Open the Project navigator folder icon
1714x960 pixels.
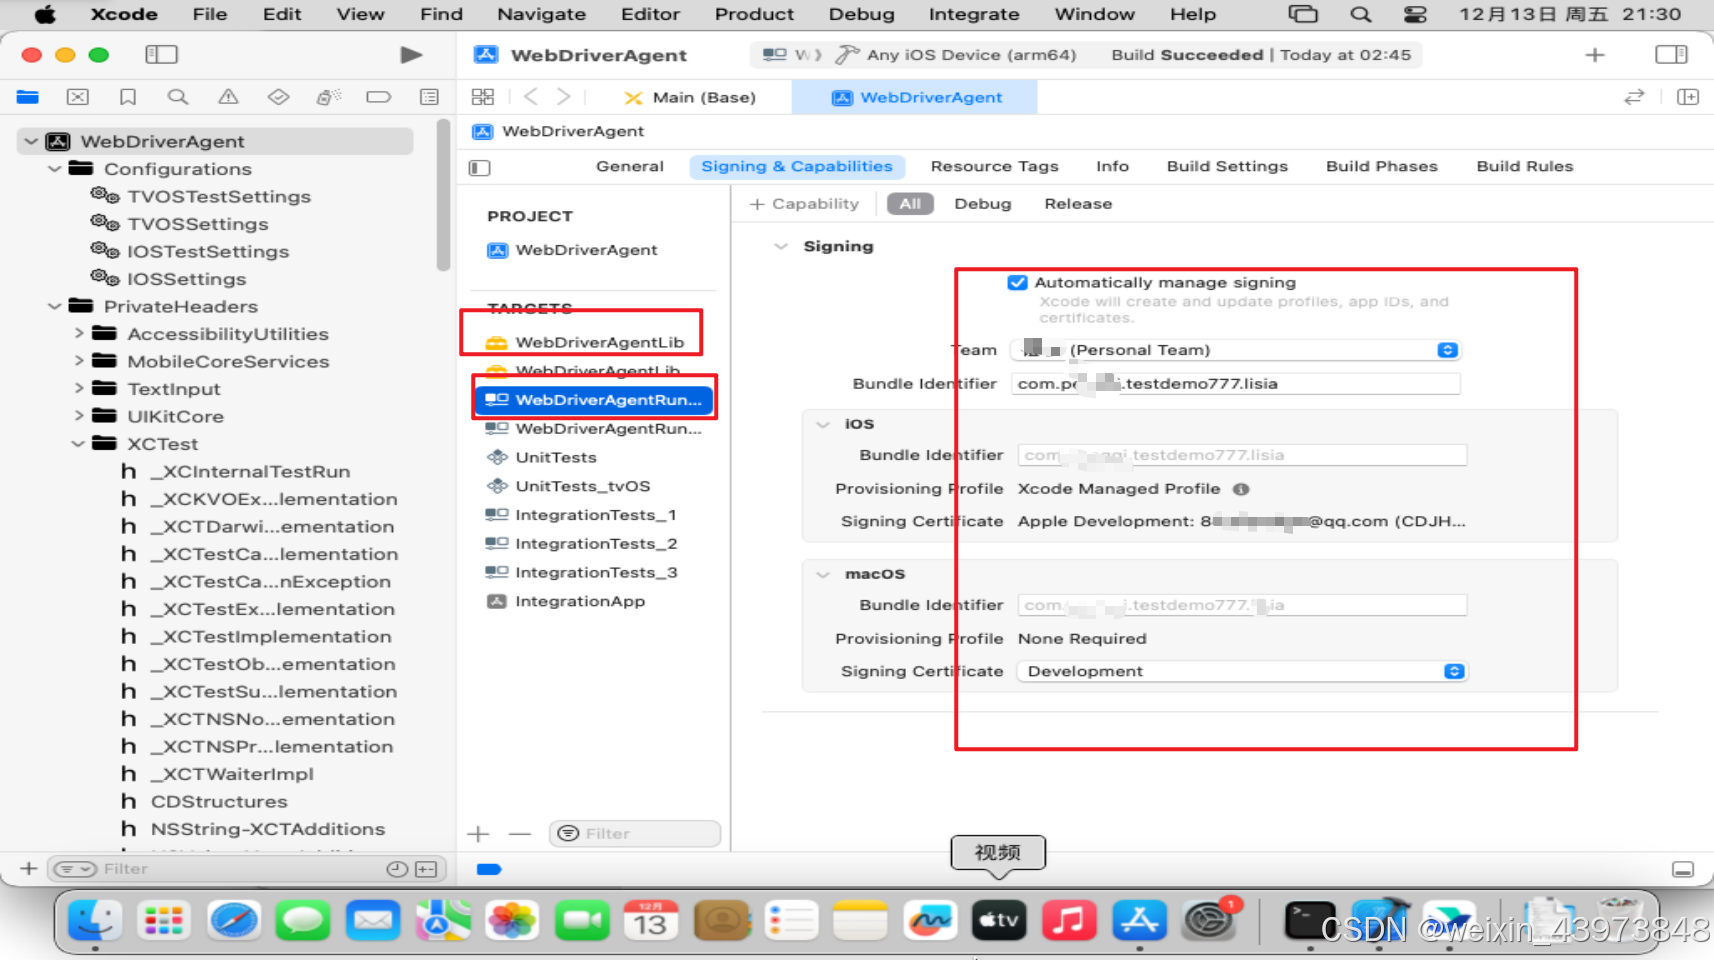click(28, 97)
